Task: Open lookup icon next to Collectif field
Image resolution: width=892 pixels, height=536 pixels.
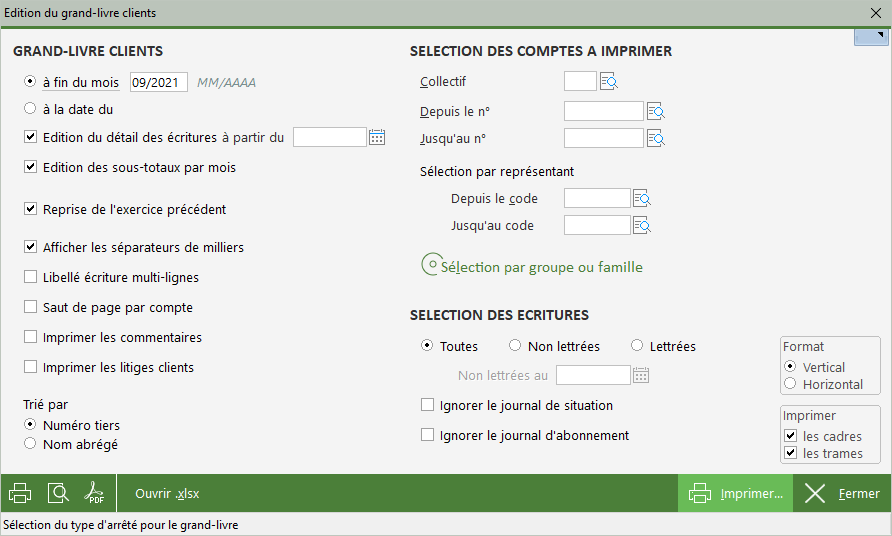Action: click(609, 82)
